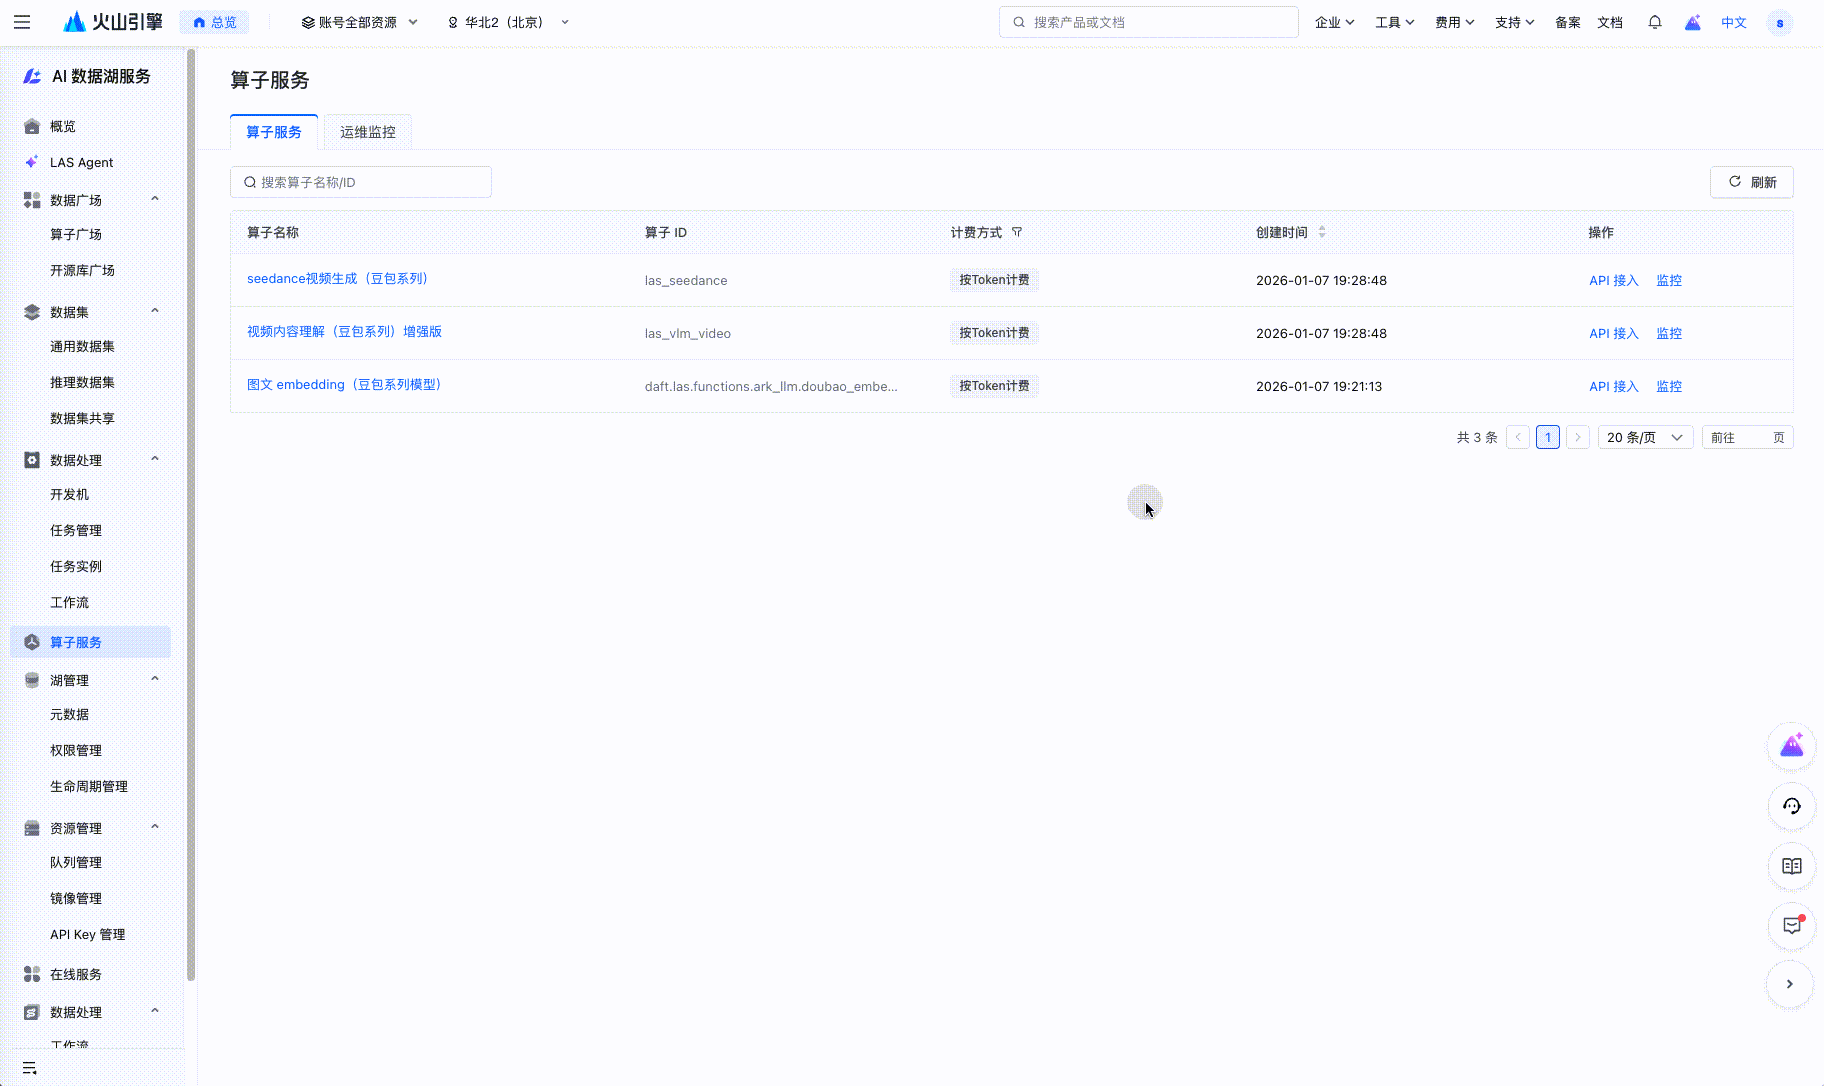The image size is (1824, 1086).
Task: Collapse the 资源管理 section
Action: pos(155,827)
